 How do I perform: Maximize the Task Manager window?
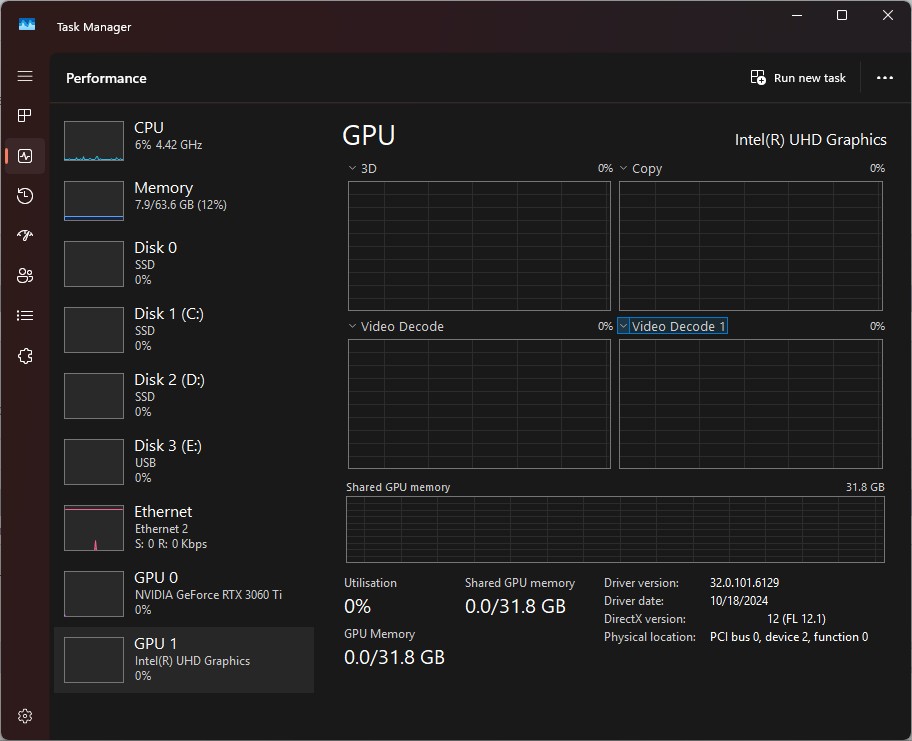tap(842, 15)
